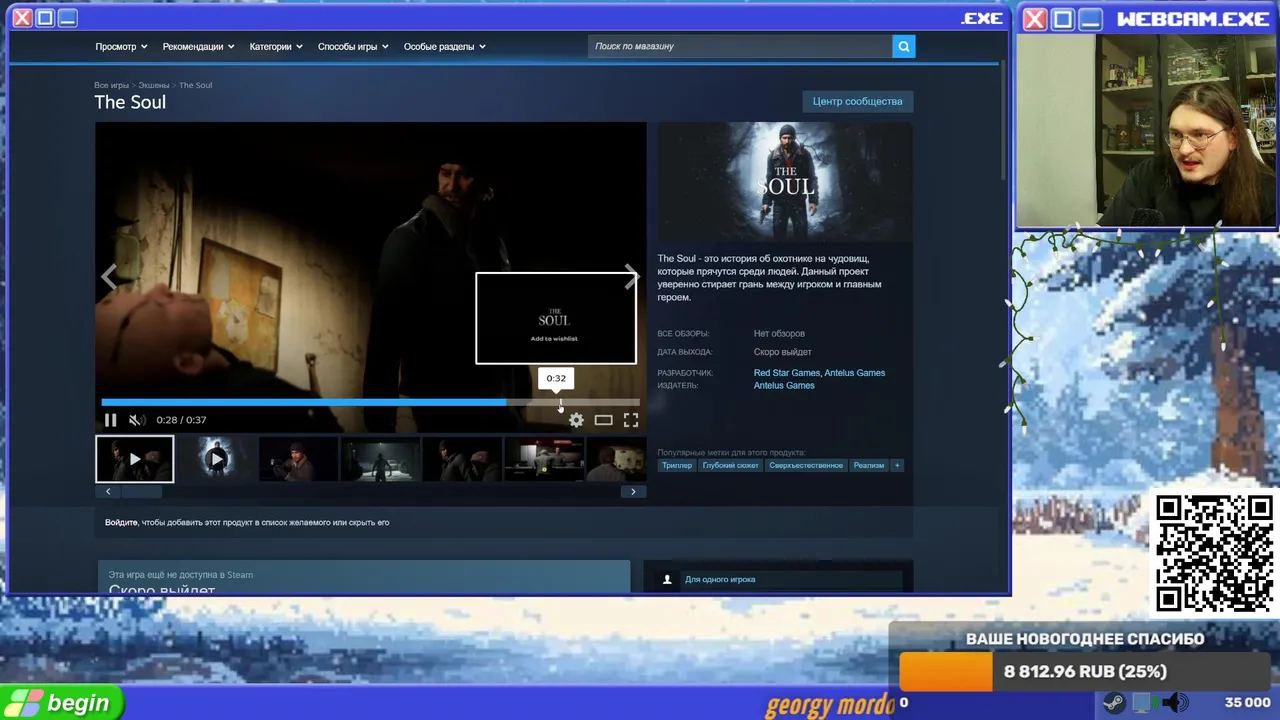Image resolution: width=1280 pixels, height=720 pixels.
Task: Open 'Способы игры' dropdown menu
Action: [353, 46]
